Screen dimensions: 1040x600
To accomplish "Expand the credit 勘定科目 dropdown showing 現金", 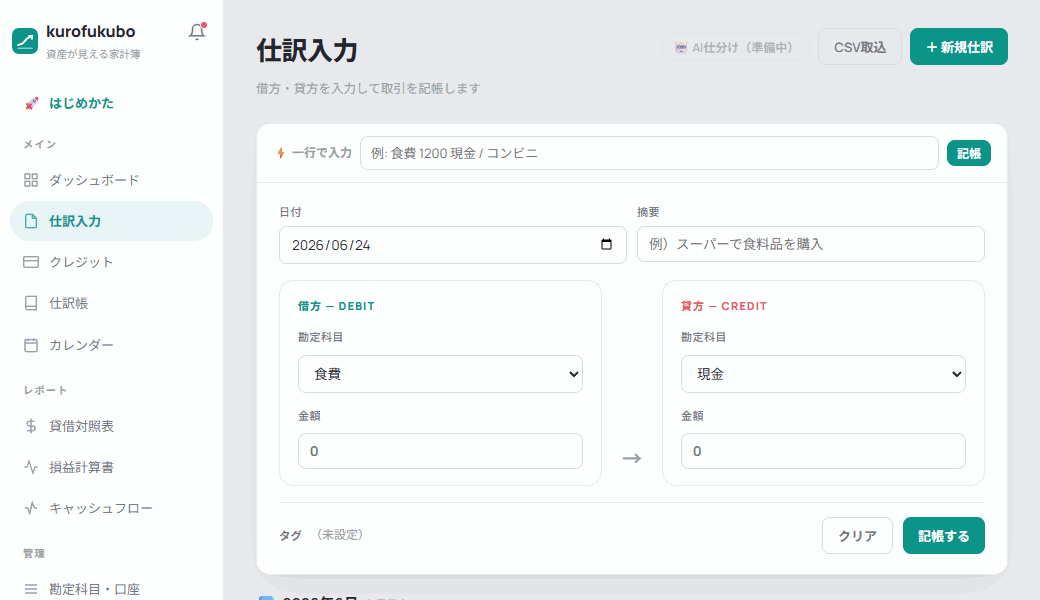I will pyautogui.click(x=823, y=374).
